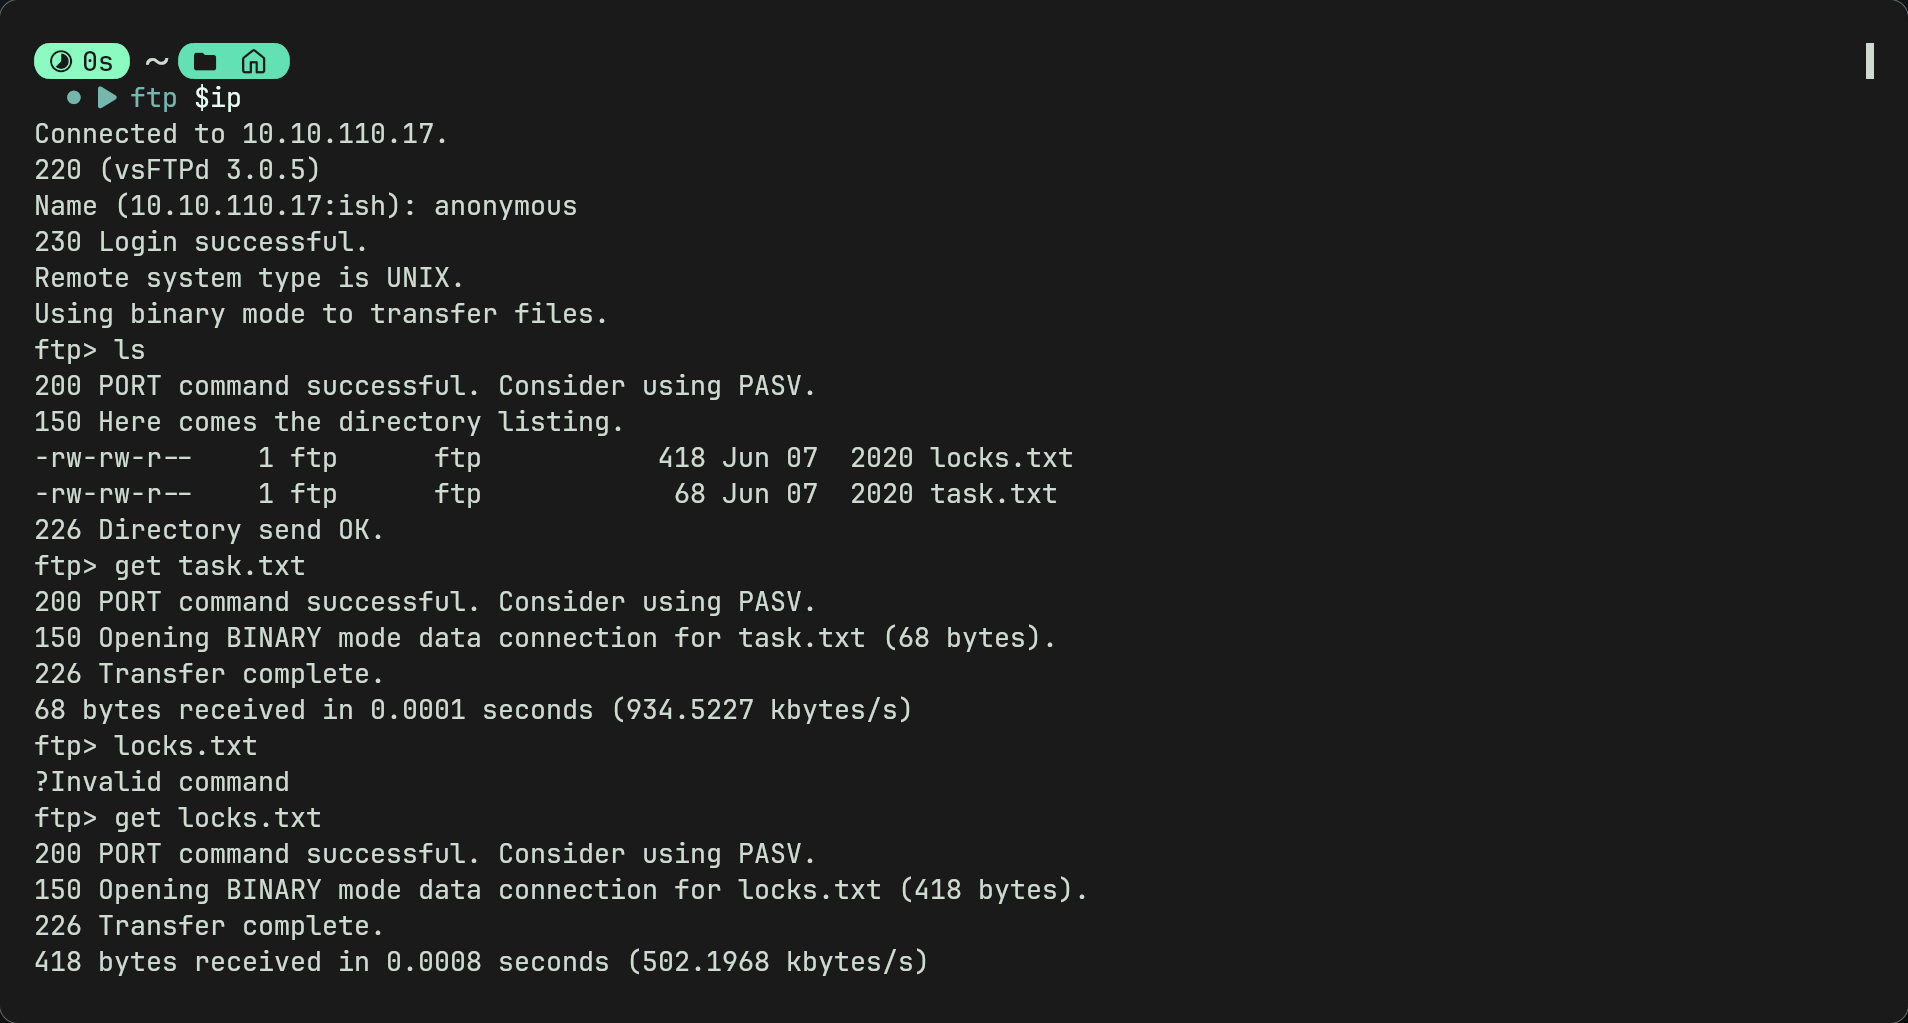This screenshot has height=1023, width=1908.
Task: Click the 'ftp' command text in prompt
Action: (154, 98)
